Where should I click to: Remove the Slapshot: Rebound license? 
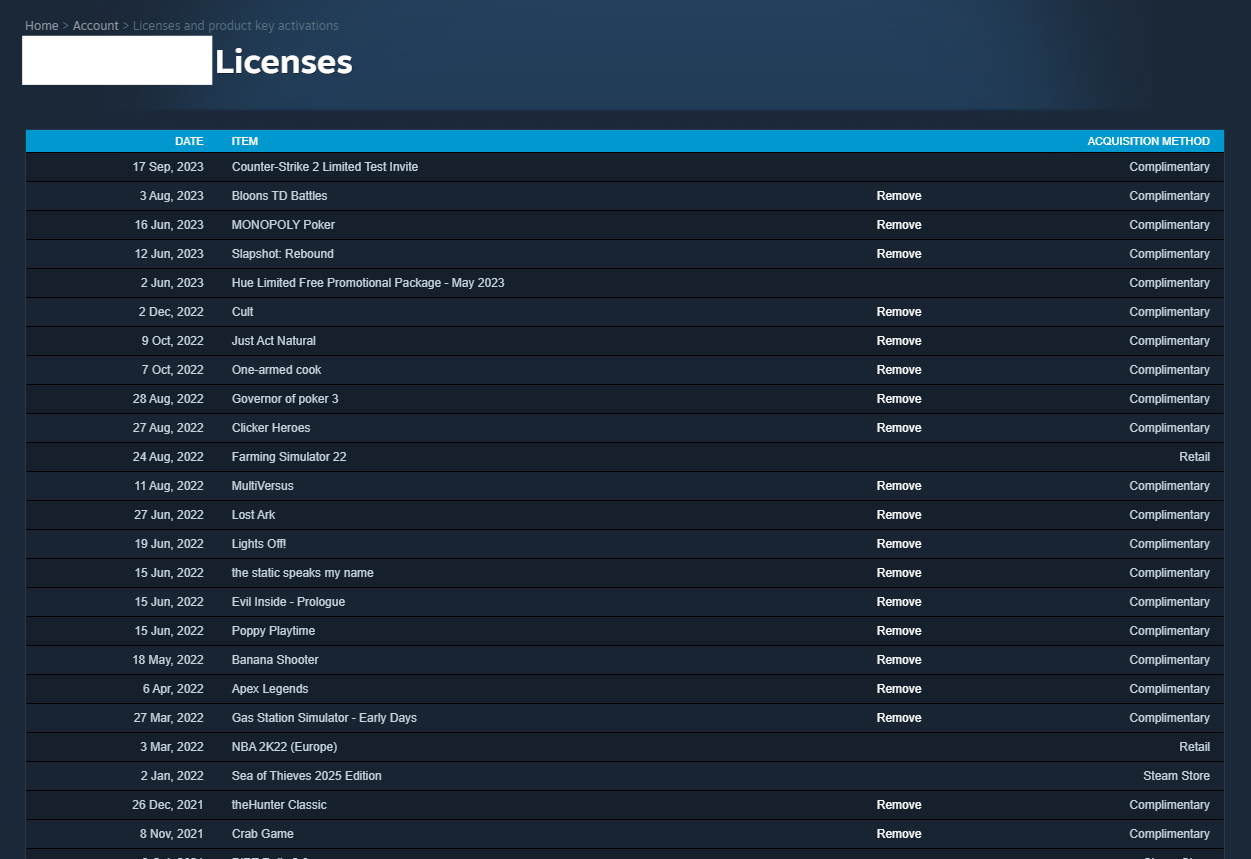point(898,253)
